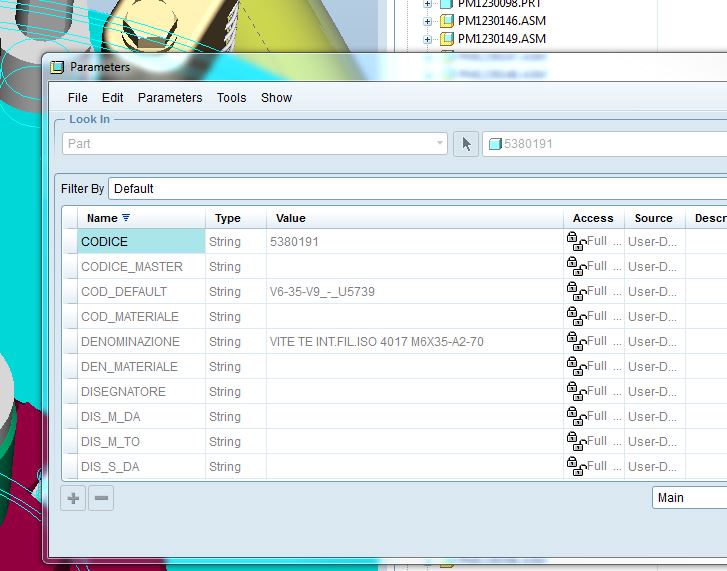Click the CODICE row header selector

coord(70,241)
